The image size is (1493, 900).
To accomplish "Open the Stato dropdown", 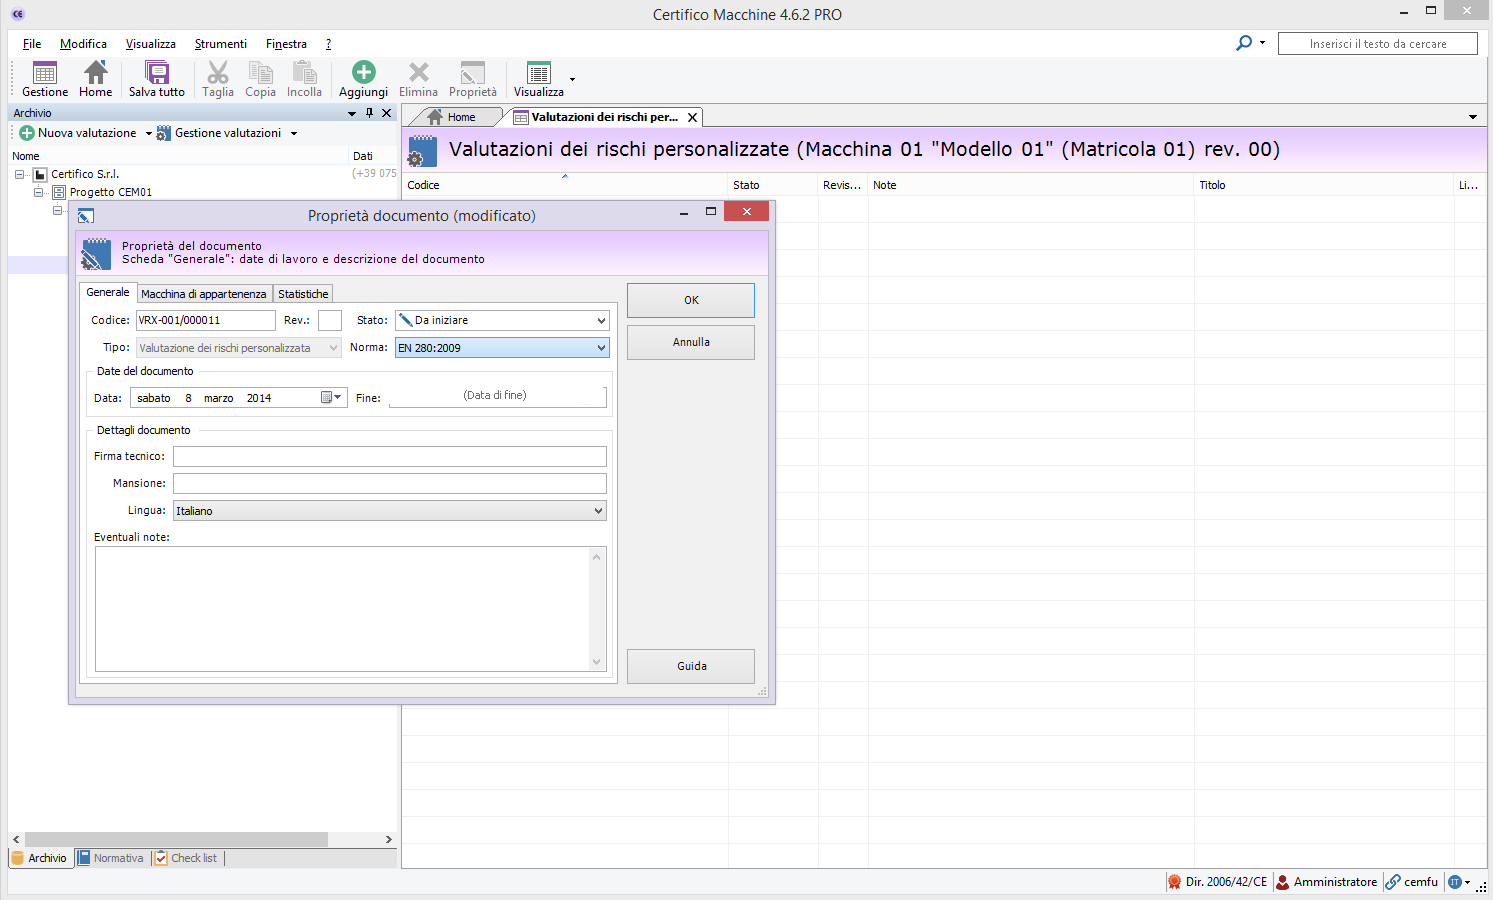I will point(601,320).
